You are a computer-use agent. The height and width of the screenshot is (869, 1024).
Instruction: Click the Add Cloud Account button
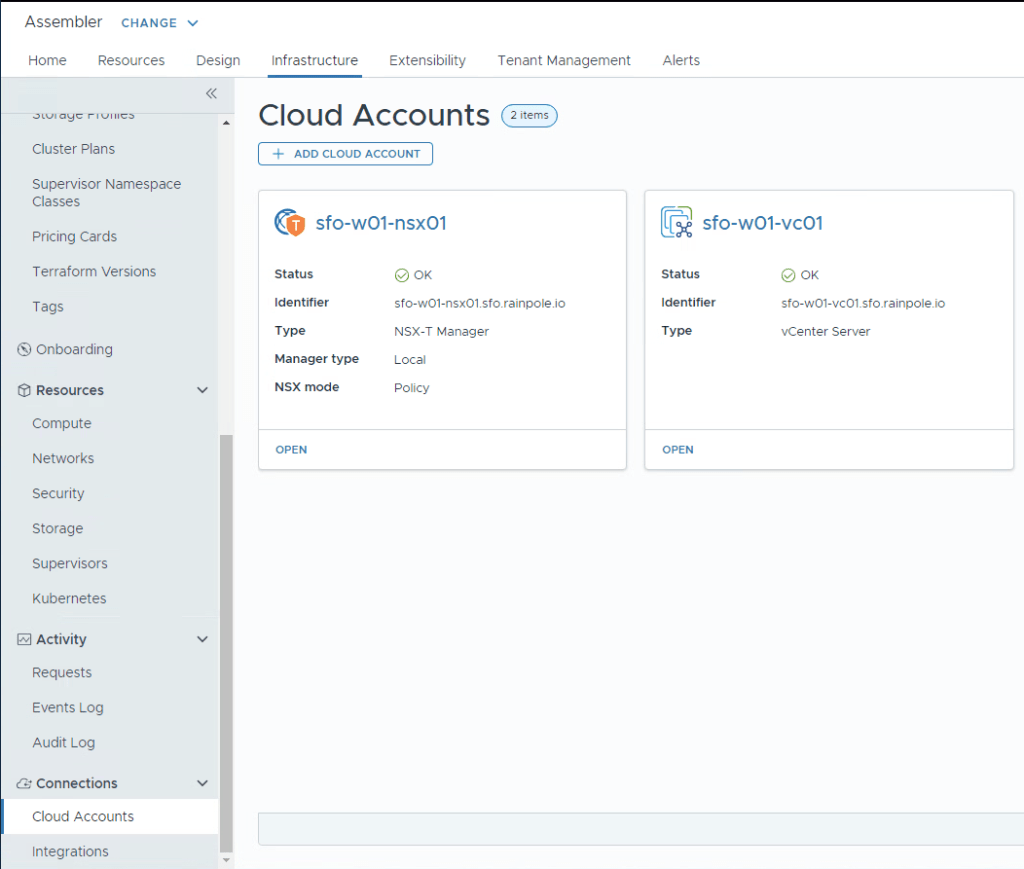point(345,154)
